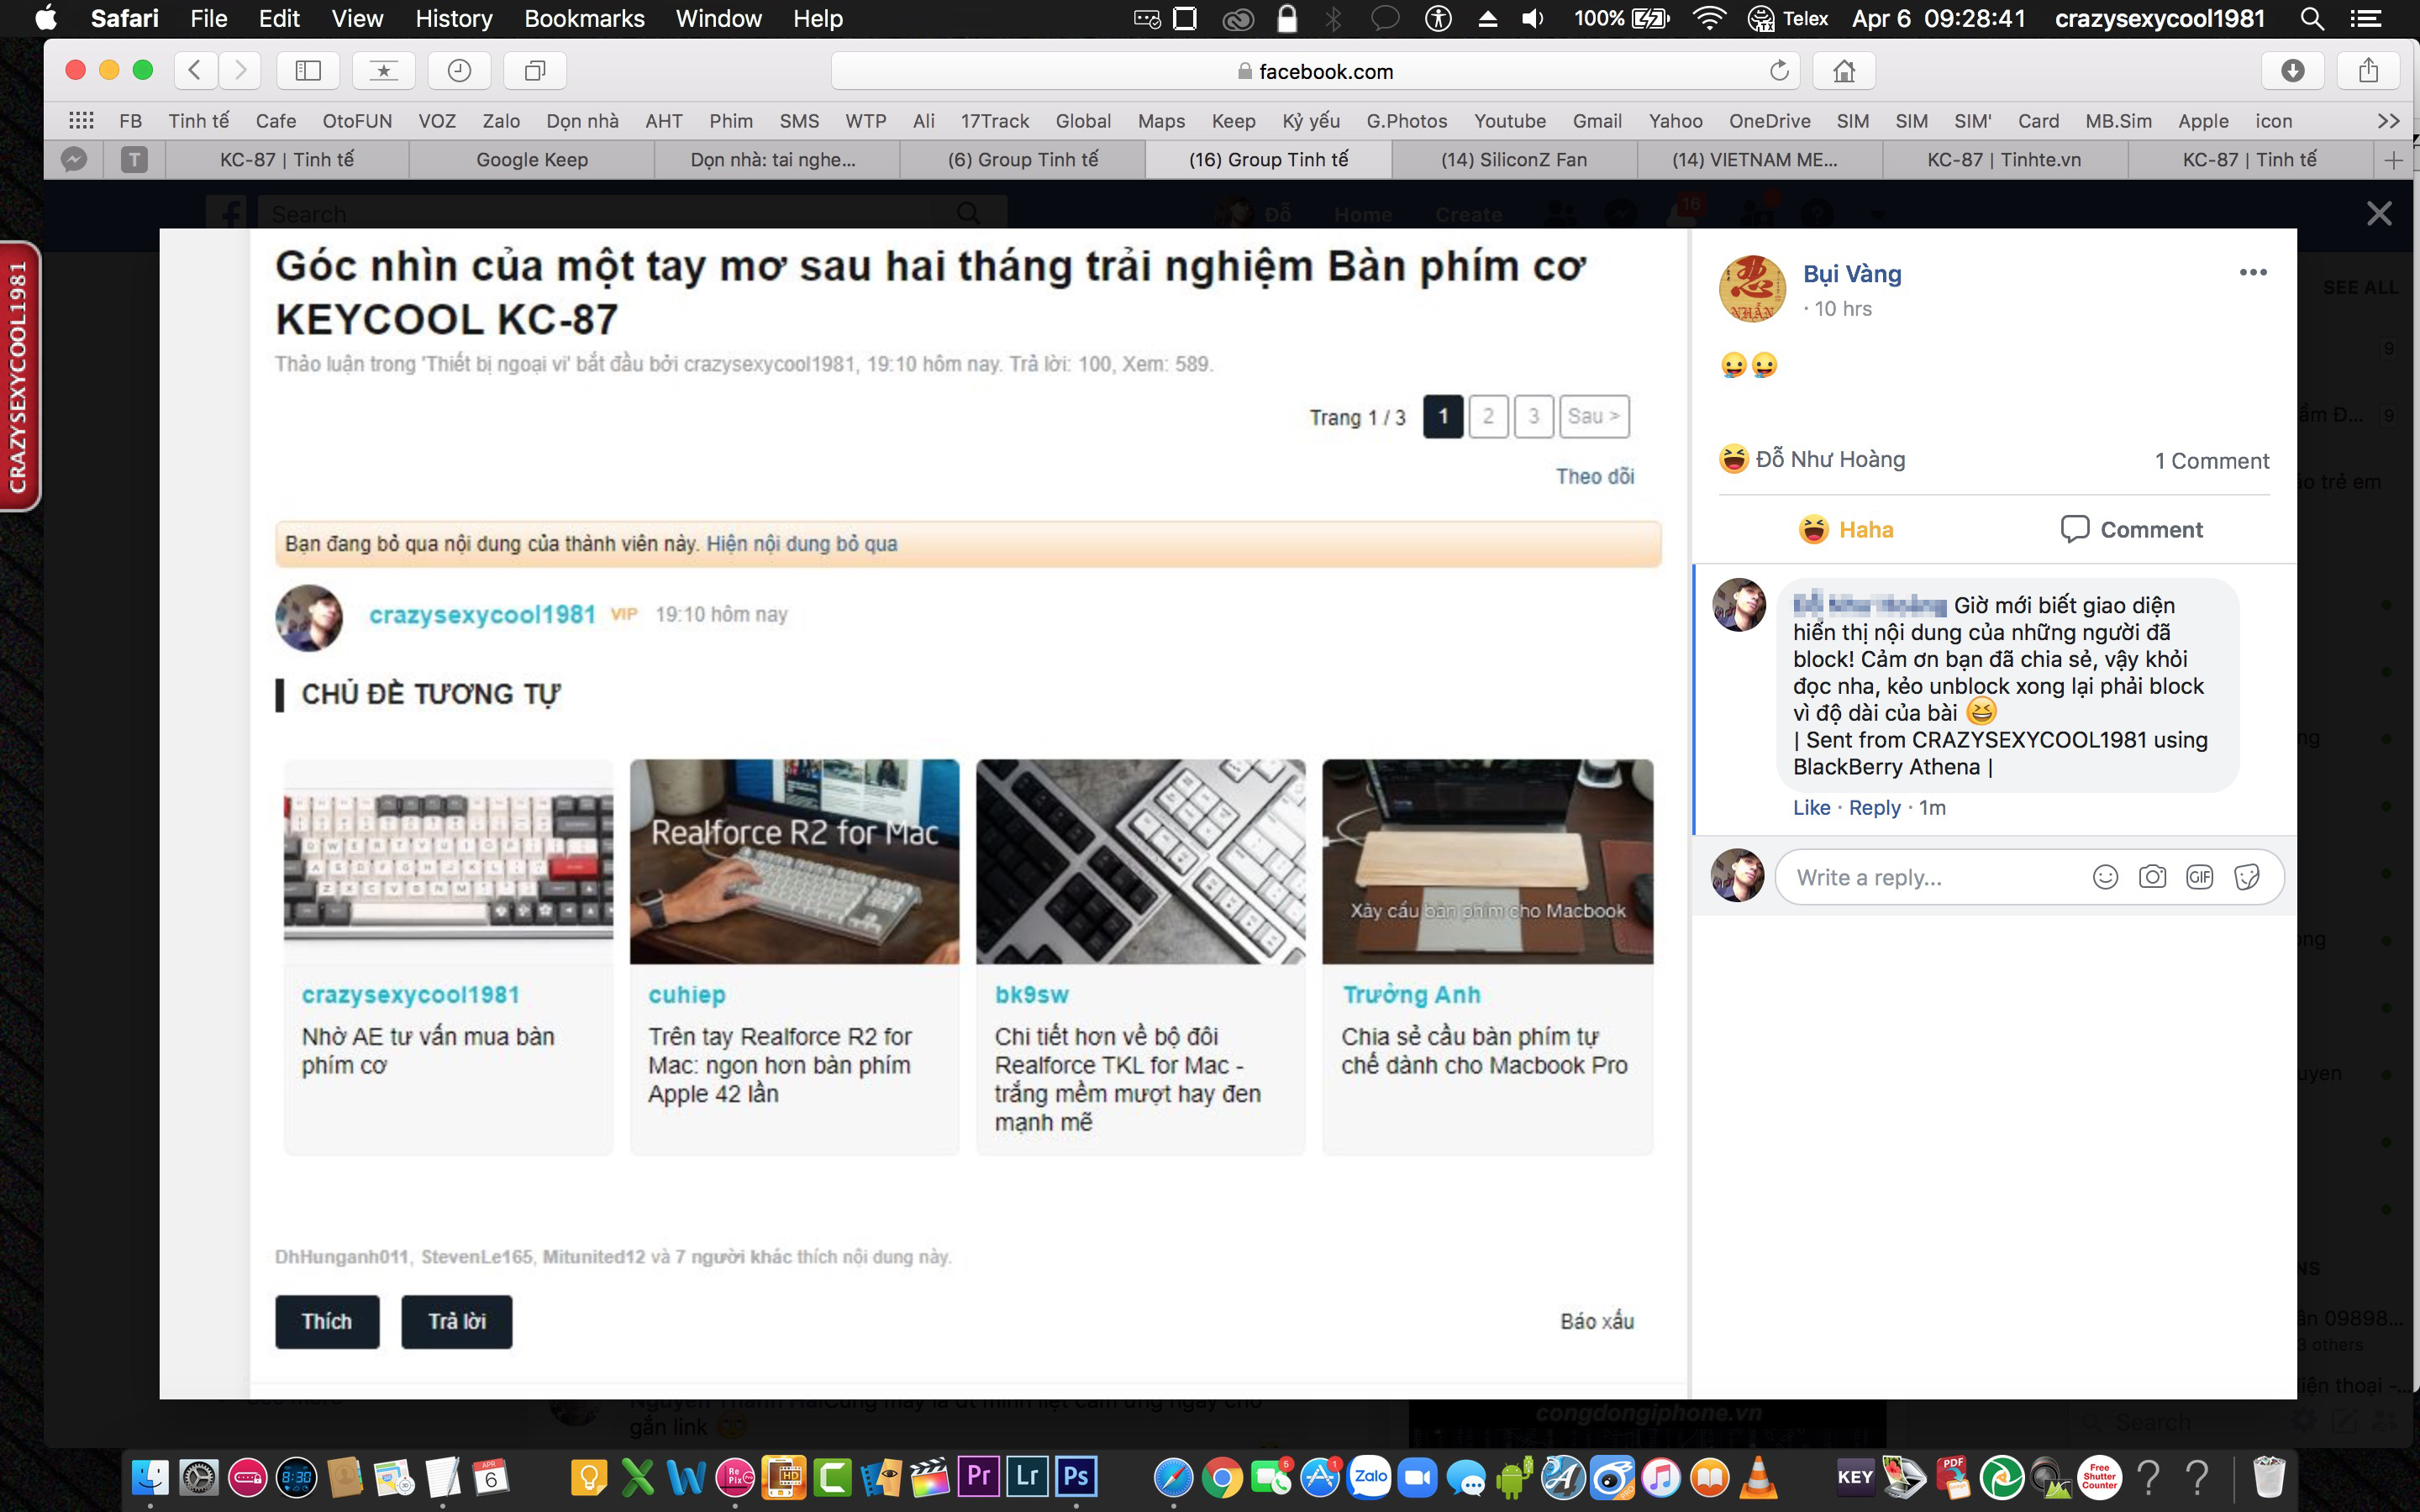Go back with the back arrow
Viewport: 2420px width, 1512px height.
[x=196, y=70]
